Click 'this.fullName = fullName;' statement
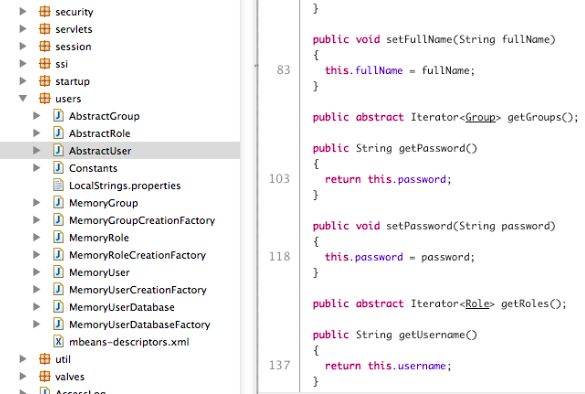 pos(400,71)
